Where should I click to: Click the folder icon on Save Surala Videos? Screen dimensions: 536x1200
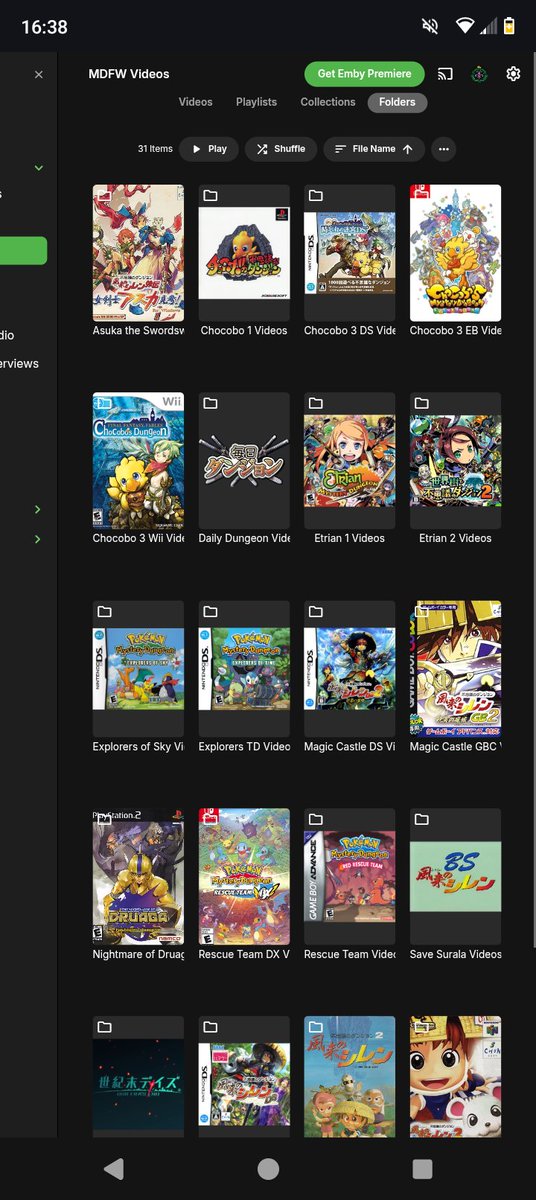pyautogui.click(x=421, y=819)
